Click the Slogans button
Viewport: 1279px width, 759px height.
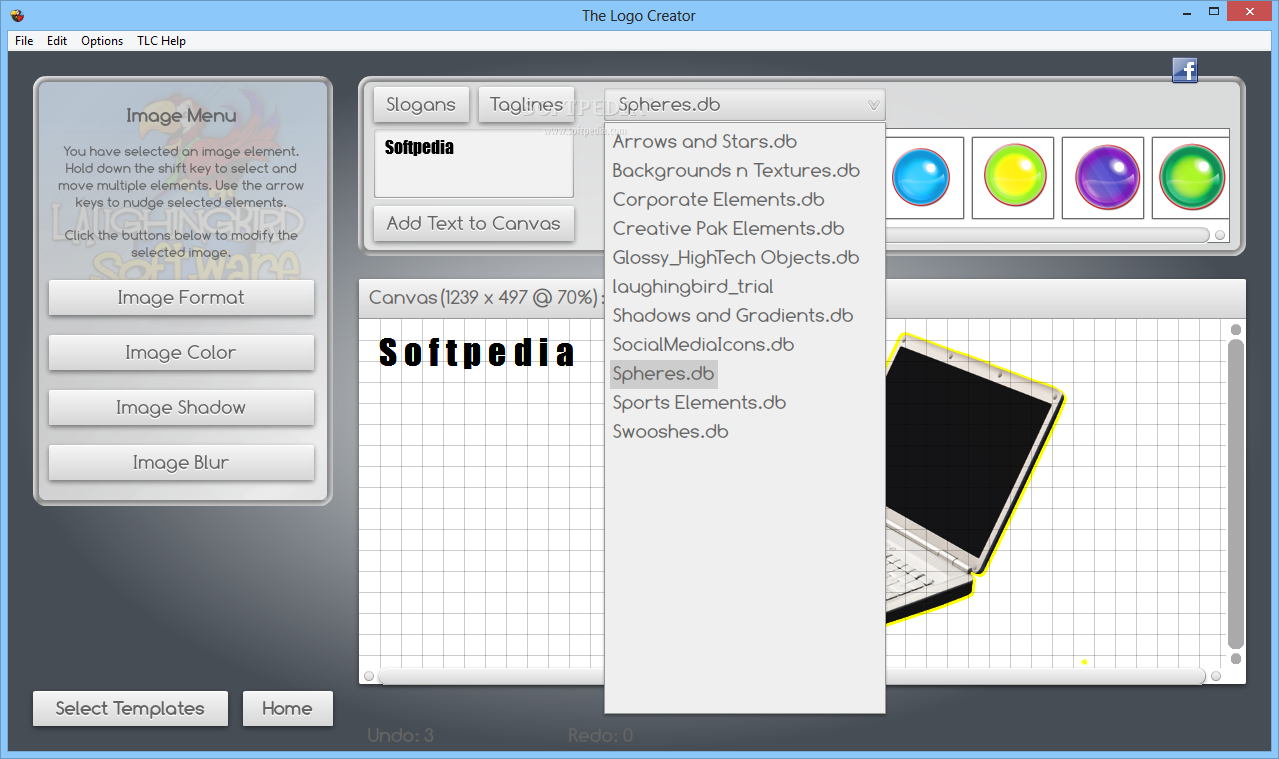coord(421,104)
